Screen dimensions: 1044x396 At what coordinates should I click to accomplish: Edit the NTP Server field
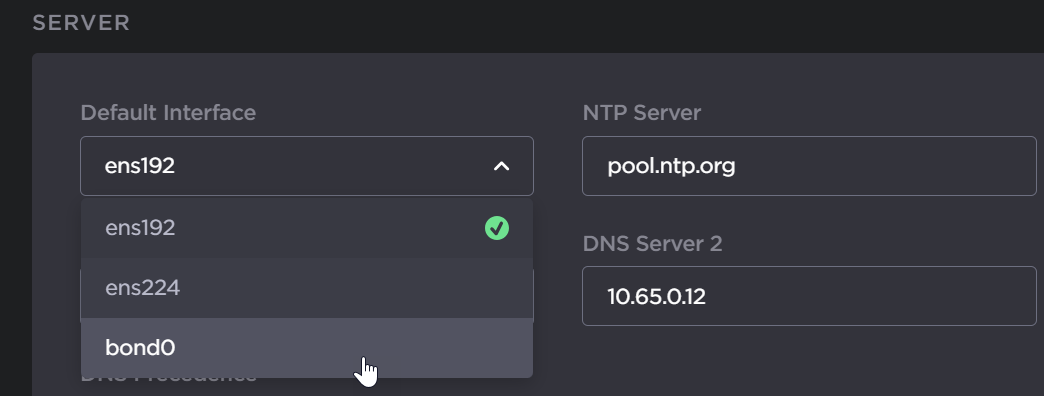(809, 166)
